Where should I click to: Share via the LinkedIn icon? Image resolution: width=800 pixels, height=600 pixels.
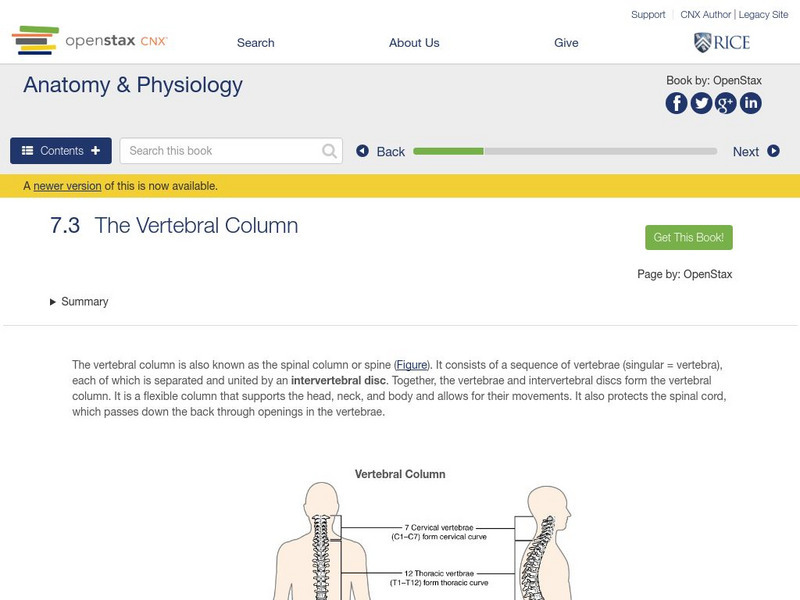tap(750, 103)
